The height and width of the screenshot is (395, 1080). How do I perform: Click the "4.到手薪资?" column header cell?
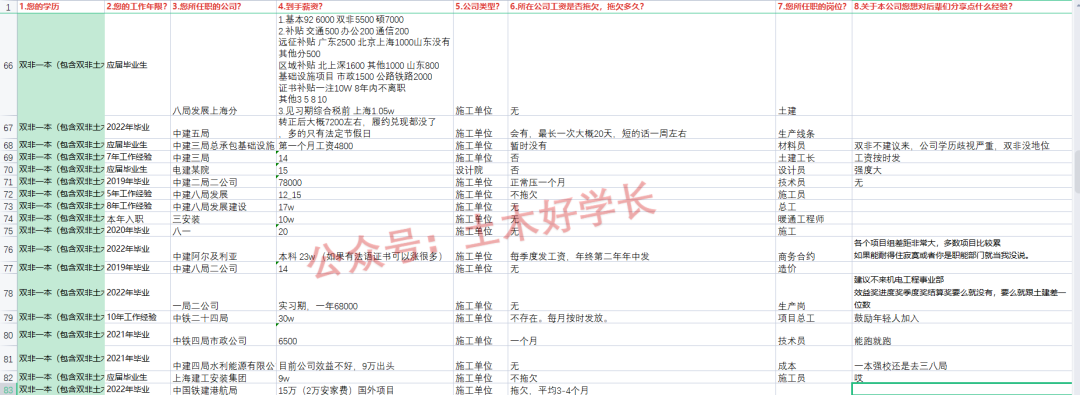pyautogui.click(x=365, y=6)
